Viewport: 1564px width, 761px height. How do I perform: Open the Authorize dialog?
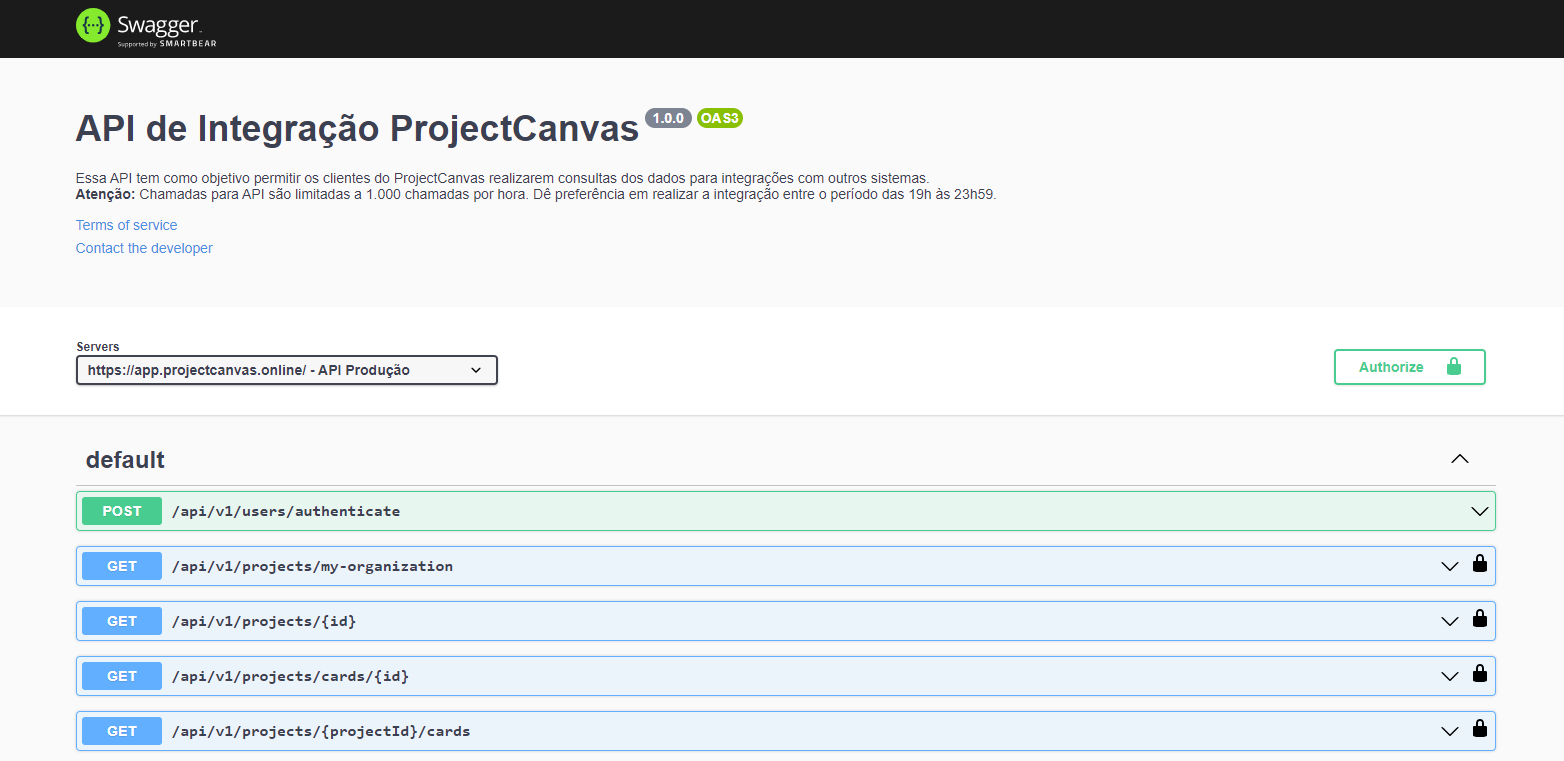[1409, 367]
